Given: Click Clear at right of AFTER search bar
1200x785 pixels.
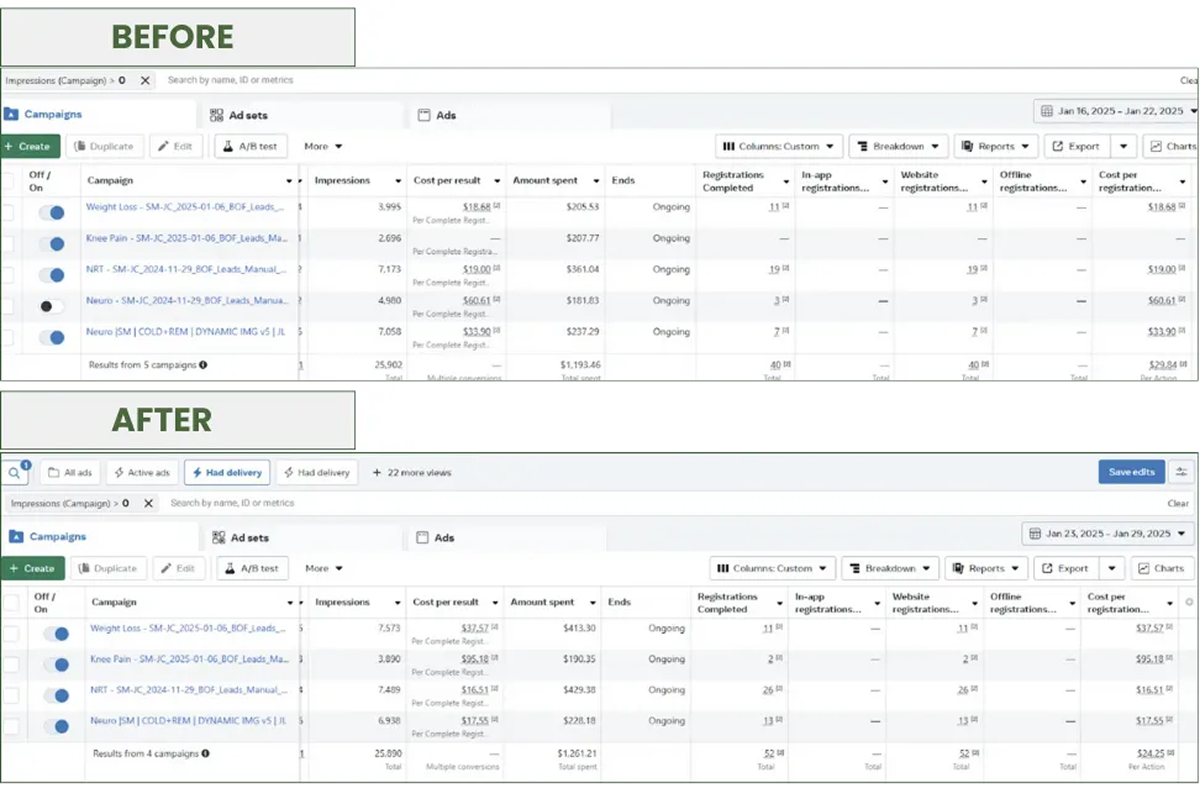Looking at the screenshot, I should point(1179,504).
